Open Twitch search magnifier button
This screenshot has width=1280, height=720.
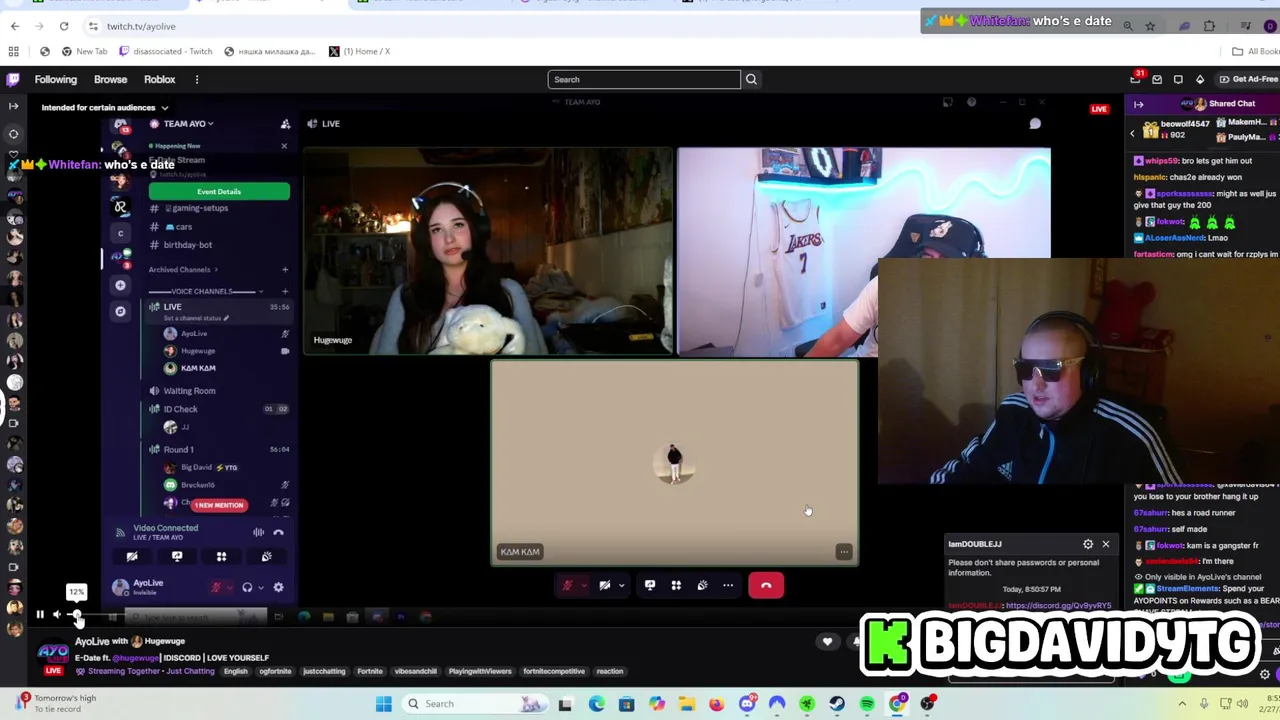click(x=751, y=79)
